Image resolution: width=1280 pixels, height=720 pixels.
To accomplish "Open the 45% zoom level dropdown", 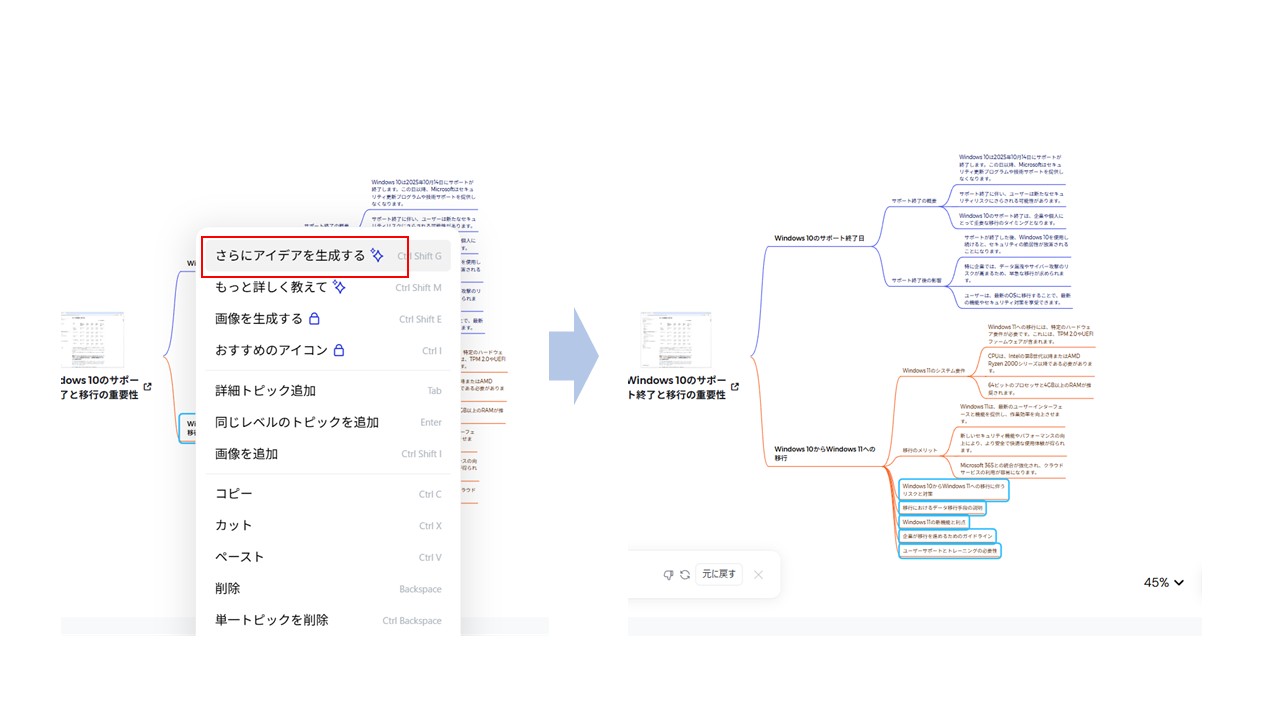I will [x=1164, y=582].
